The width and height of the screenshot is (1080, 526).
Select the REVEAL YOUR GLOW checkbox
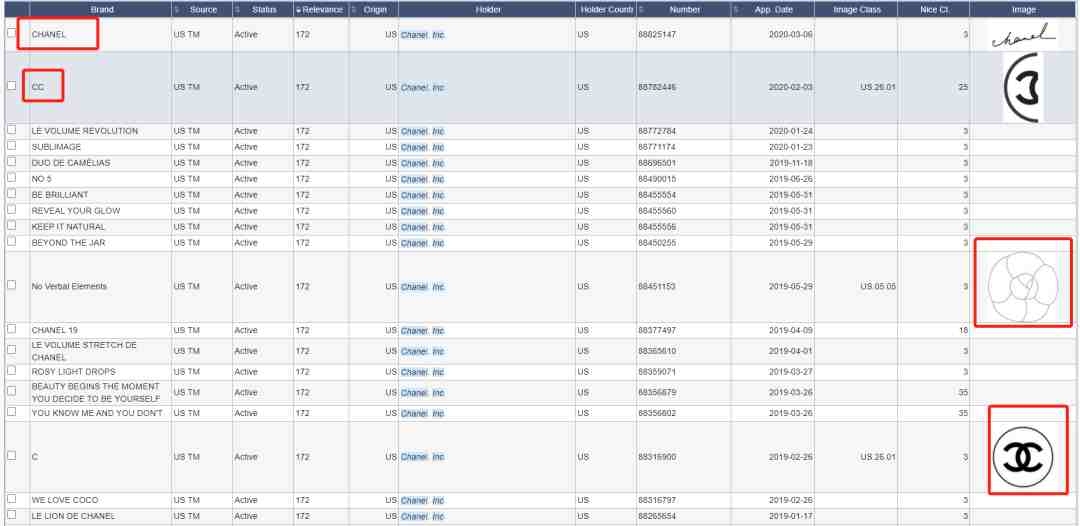coord(12,210)
